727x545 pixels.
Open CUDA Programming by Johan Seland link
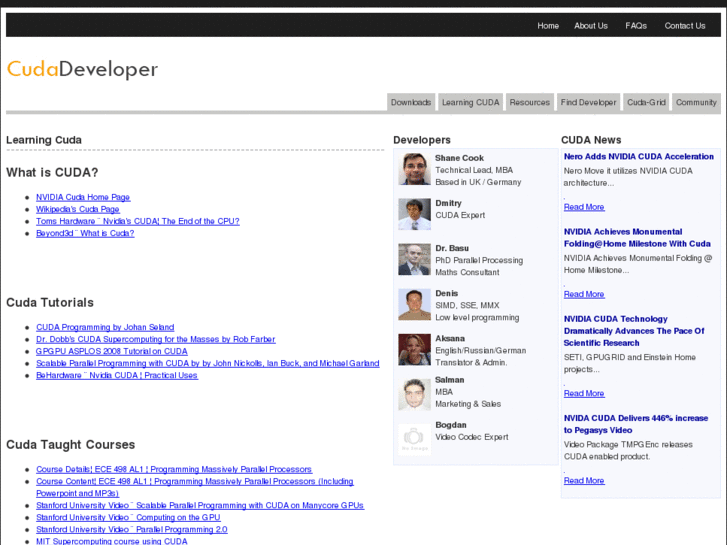pos(105,327)
